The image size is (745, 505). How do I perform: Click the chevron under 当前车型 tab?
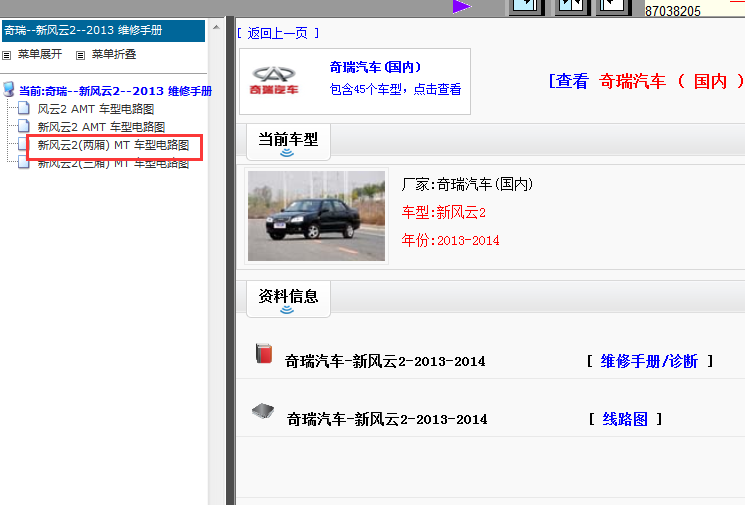[x=287, y=152]
